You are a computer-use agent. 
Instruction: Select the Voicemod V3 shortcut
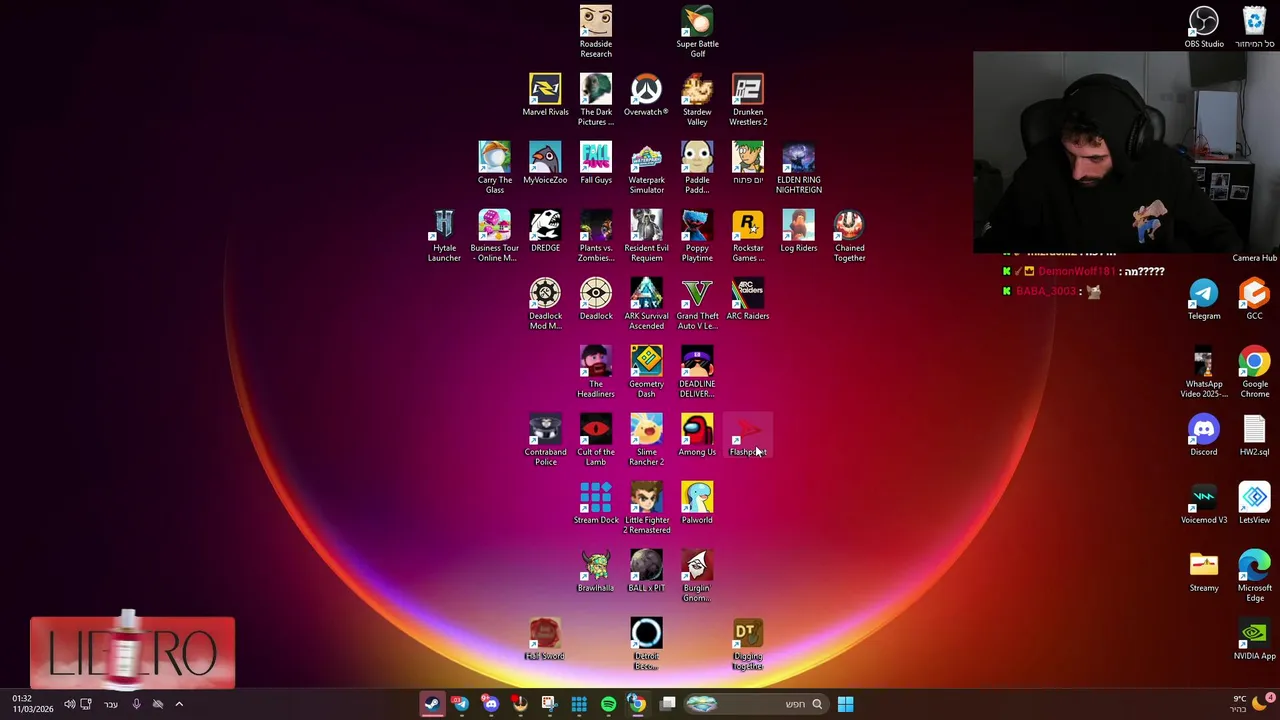point(1204,503)
